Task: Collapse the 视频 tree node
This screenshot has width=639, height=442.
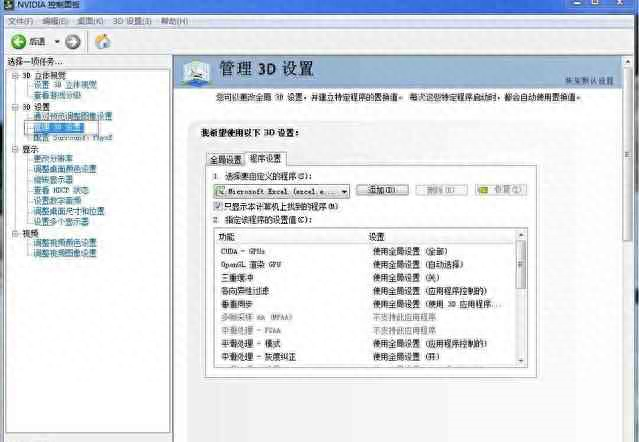Action: click(x=14, y=233)
